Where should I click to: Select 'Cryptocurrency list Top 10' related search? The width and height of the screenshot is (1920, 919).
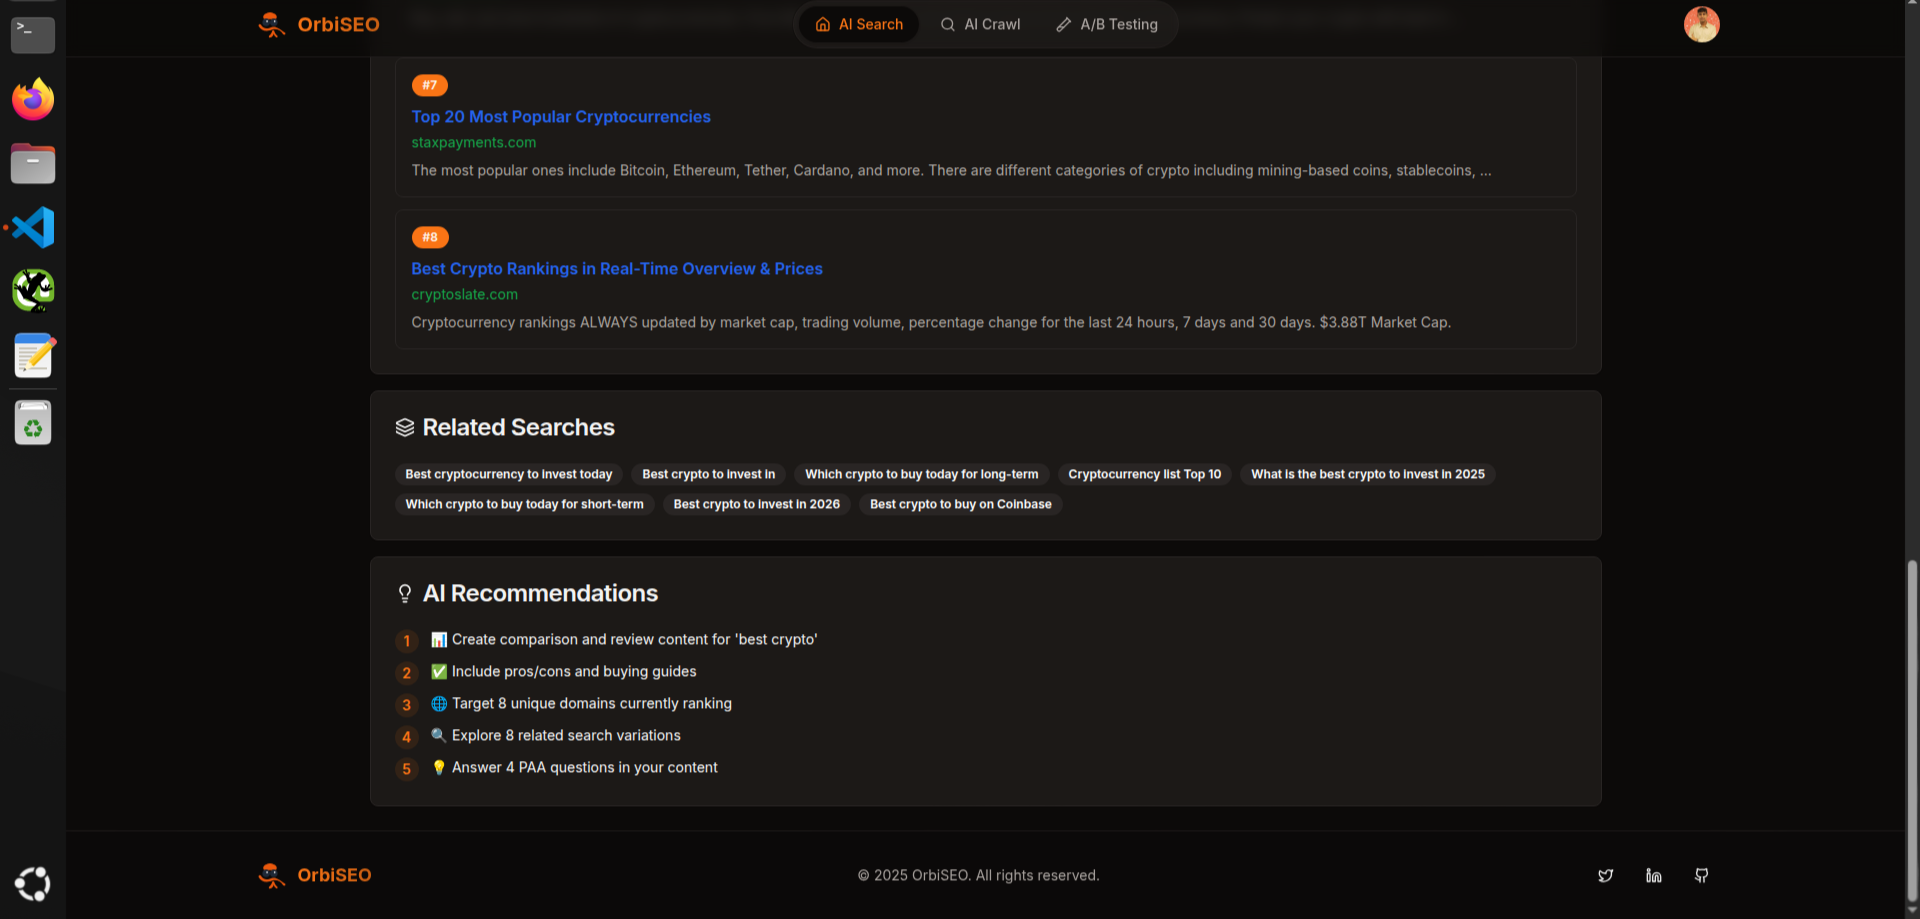pyautogui.click(x=1144, y=474)
